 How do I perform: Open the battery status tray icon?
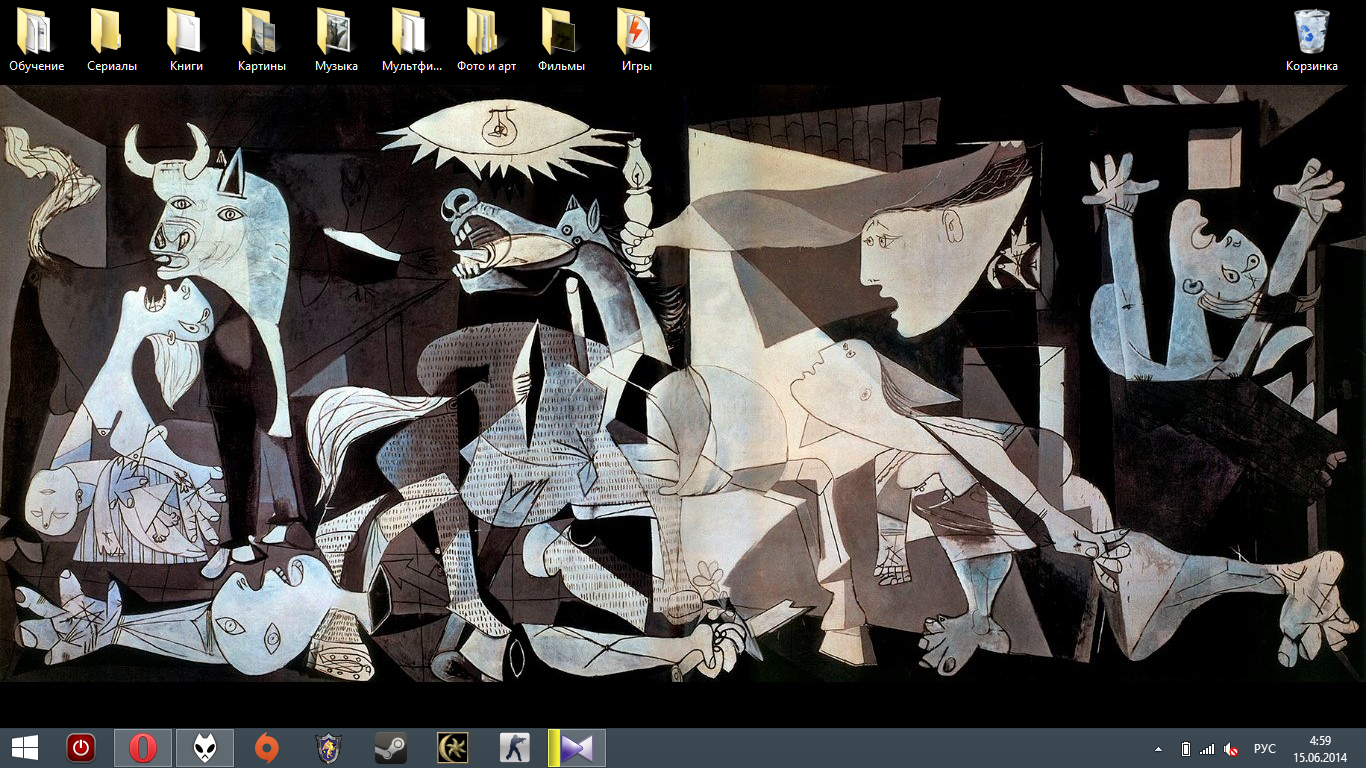pyautogui.click(x=1185, y=749)
